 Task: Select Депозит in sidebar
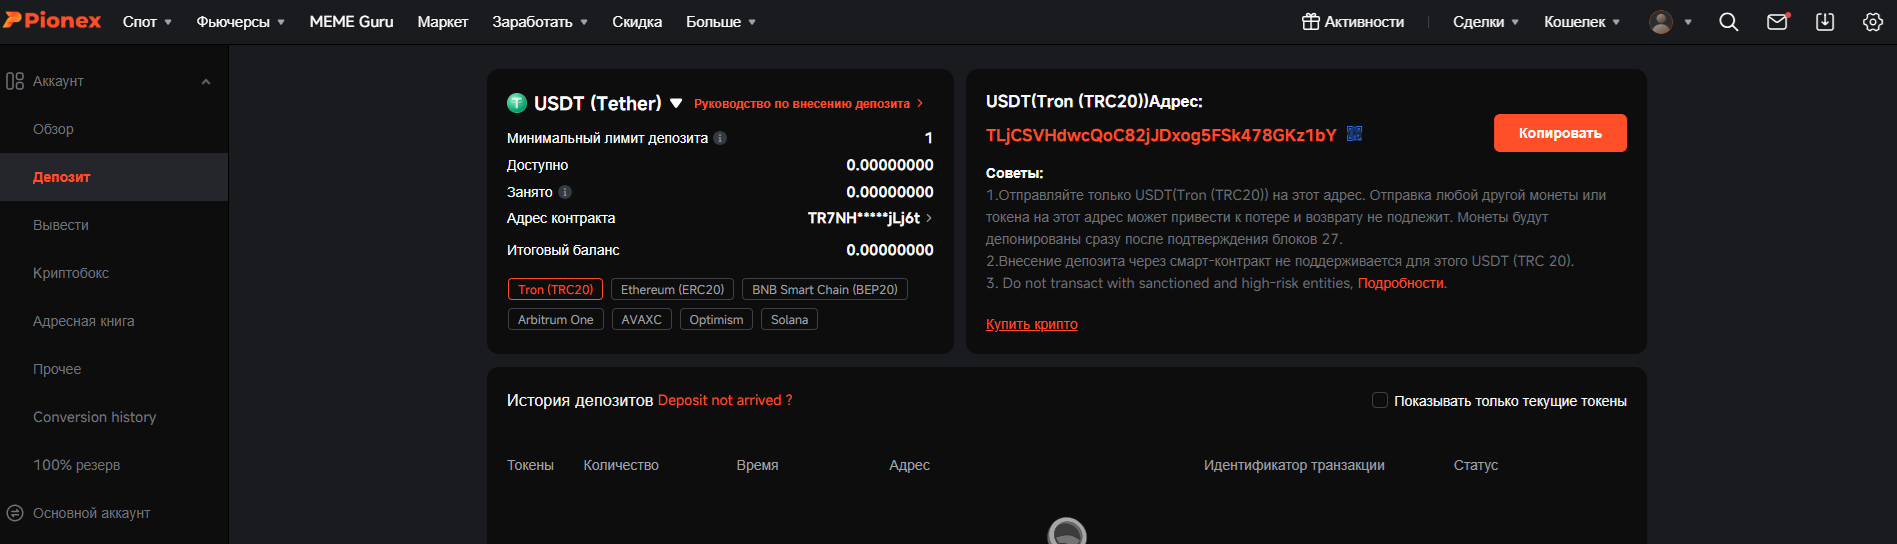pos(114,177)
